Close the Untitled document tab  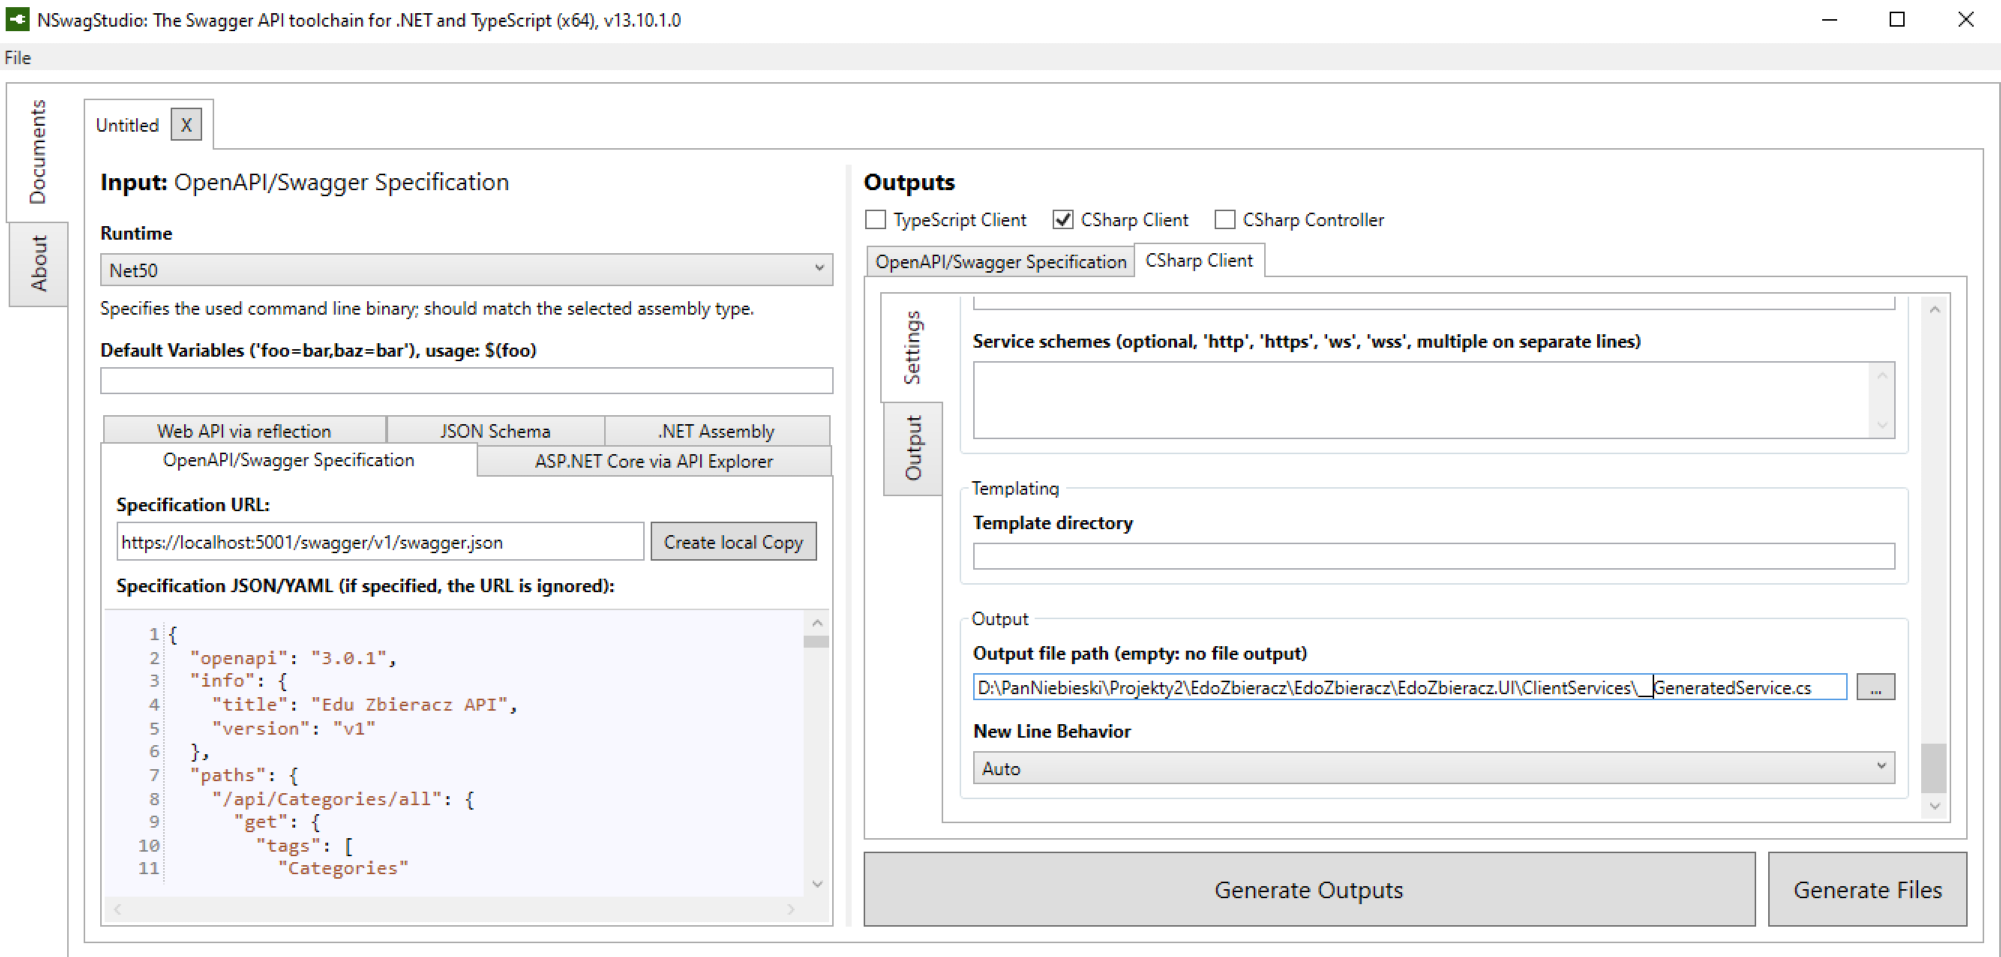coord(186,125)
